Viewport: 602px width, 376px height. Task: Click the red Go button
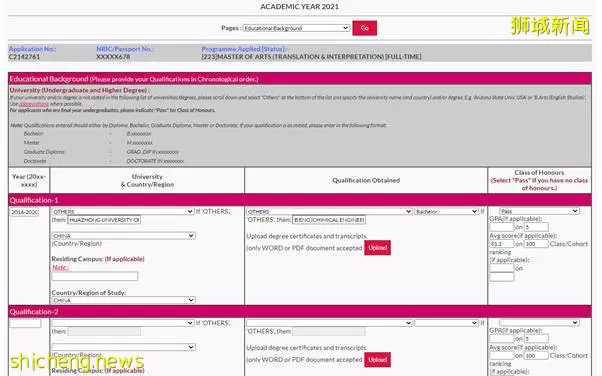364,28
